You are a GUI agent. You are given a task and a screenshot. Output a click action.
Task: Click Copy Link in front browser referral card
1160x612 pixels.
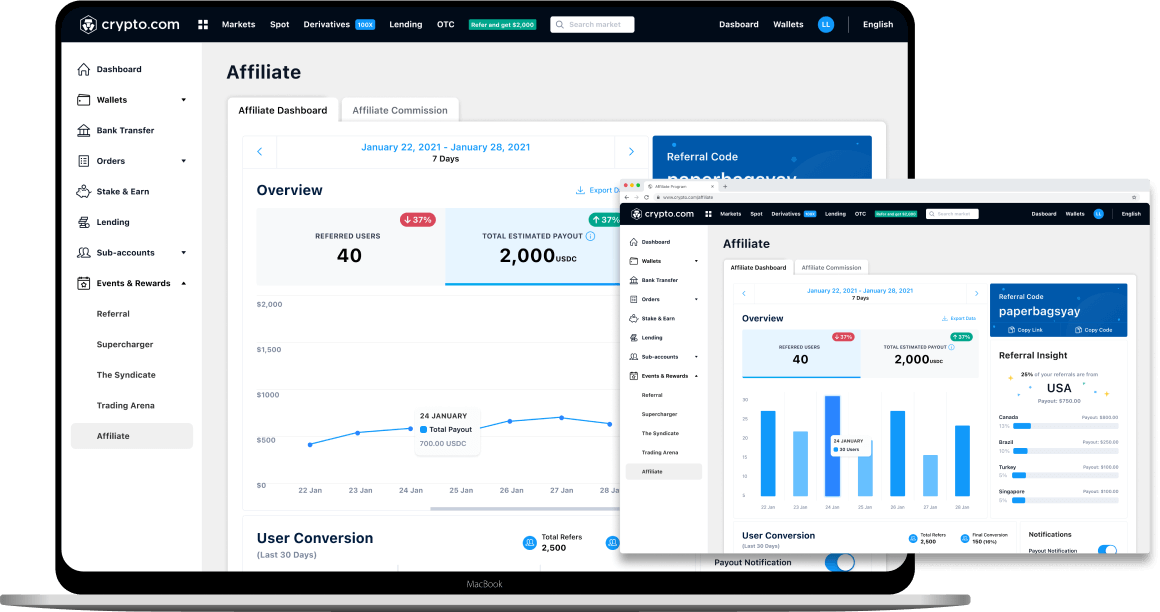tap(1025, 330)
